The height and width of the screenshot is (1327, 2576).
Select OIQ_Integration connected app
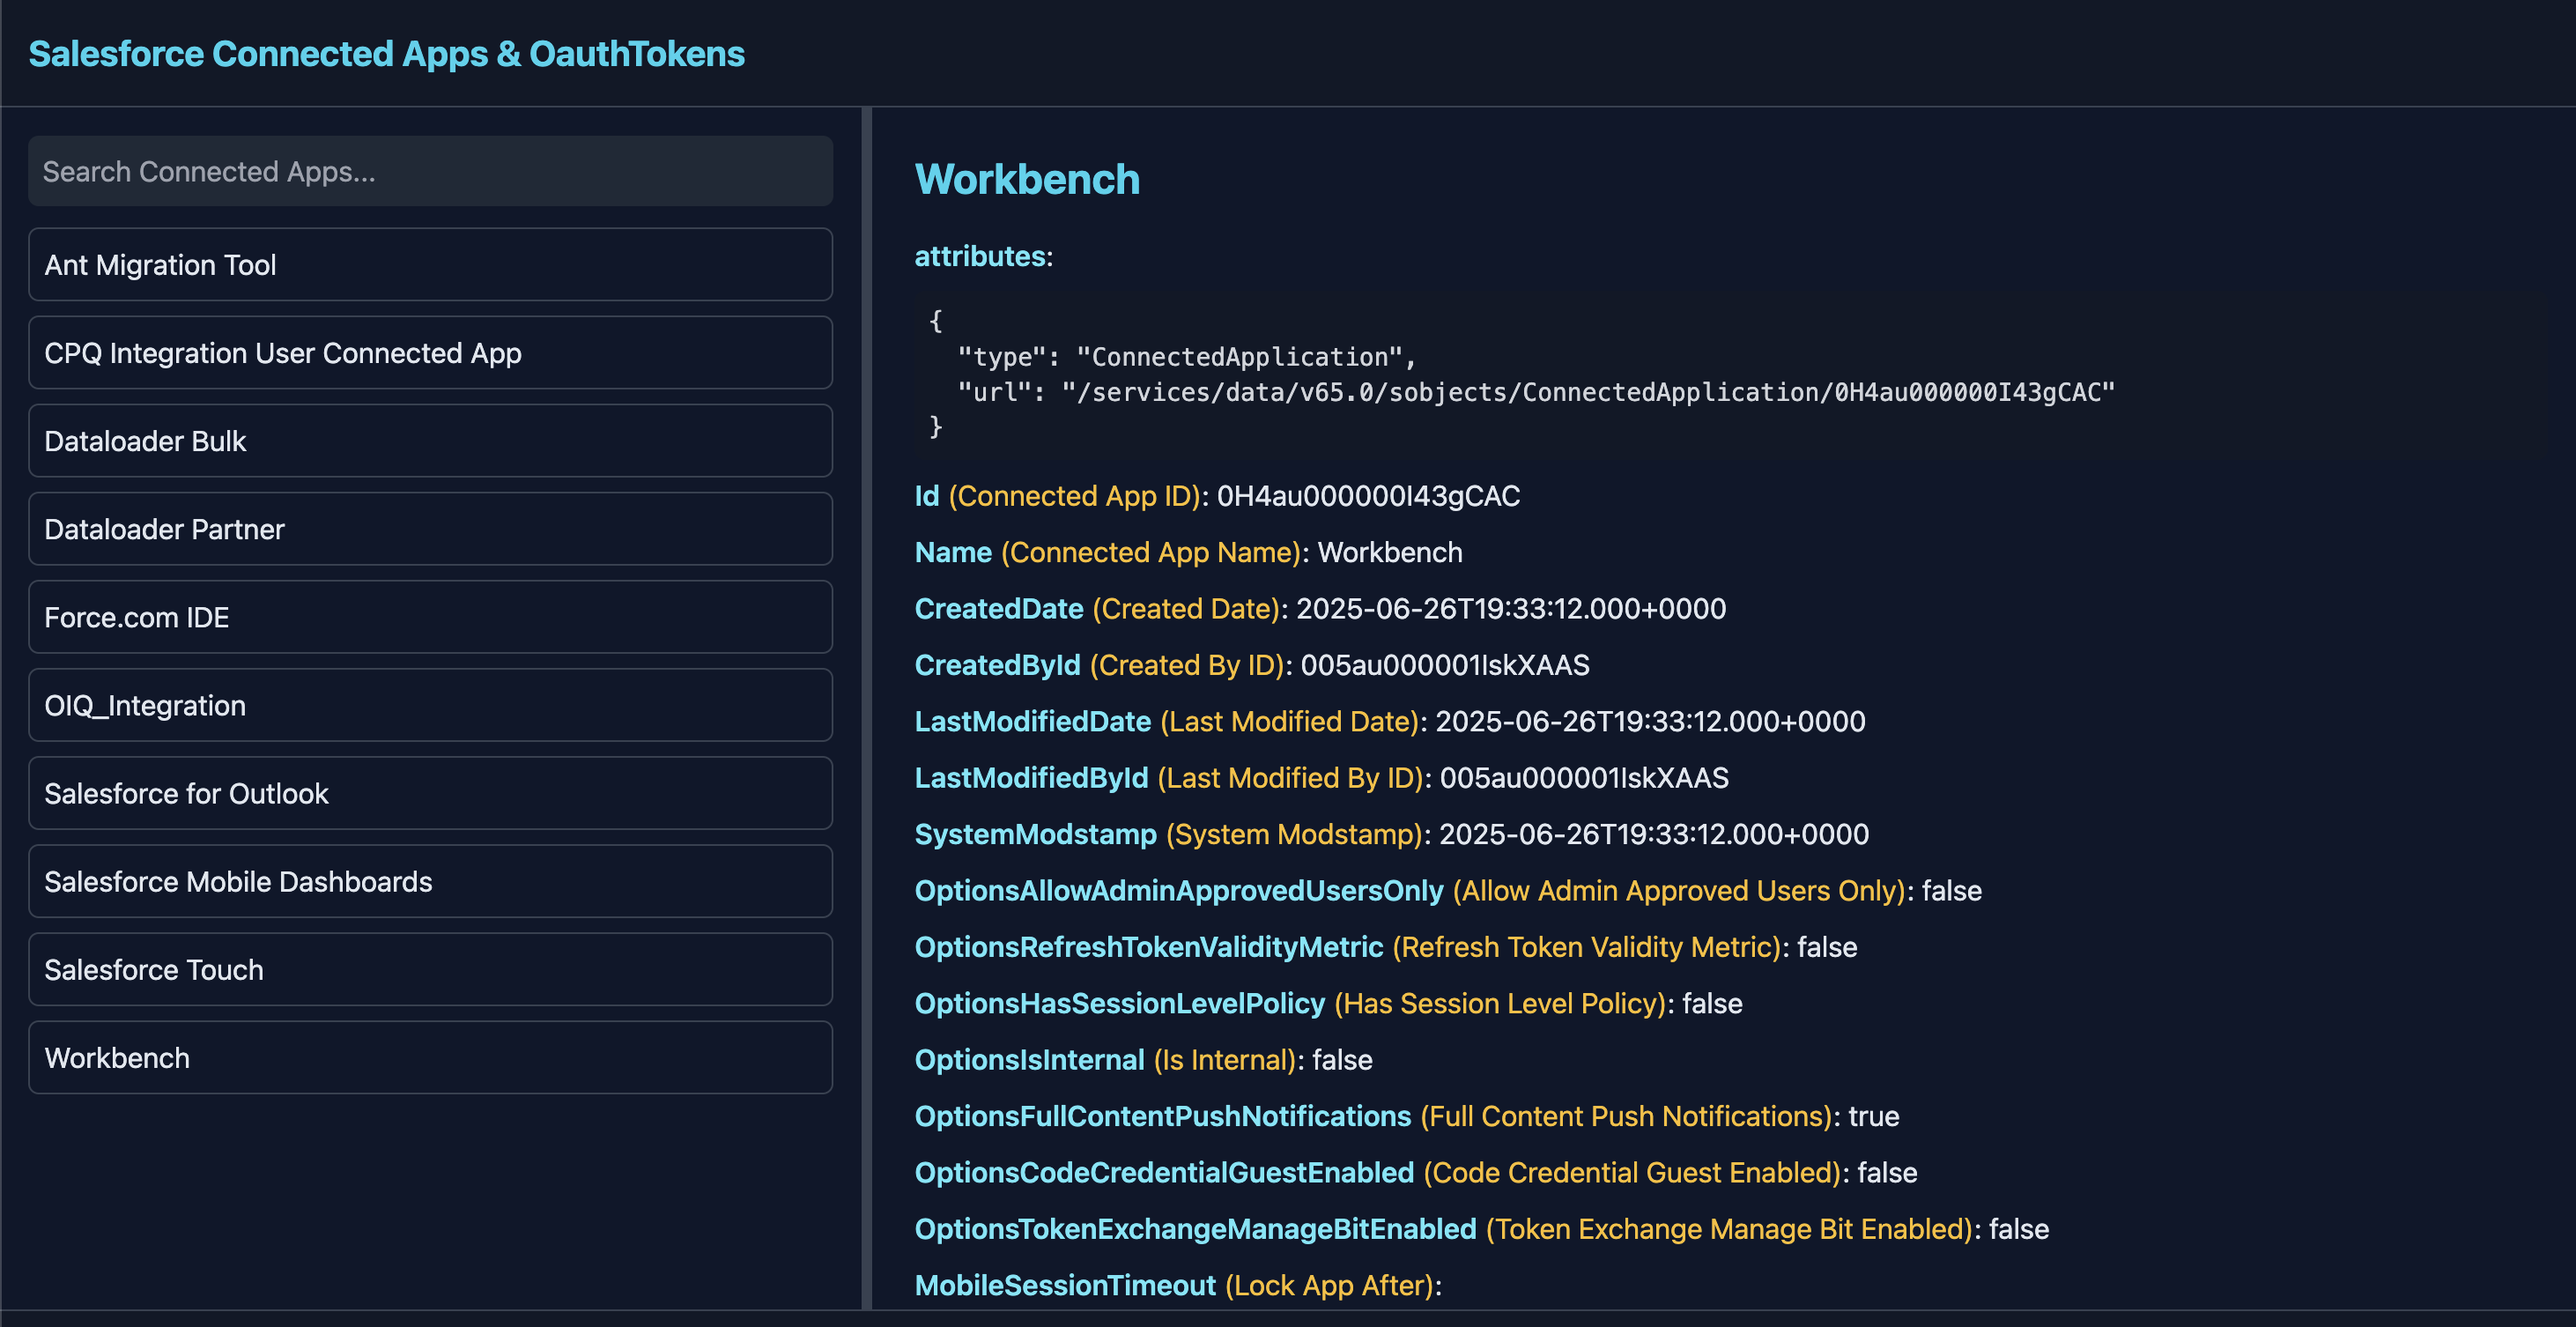tap(430, 705)
